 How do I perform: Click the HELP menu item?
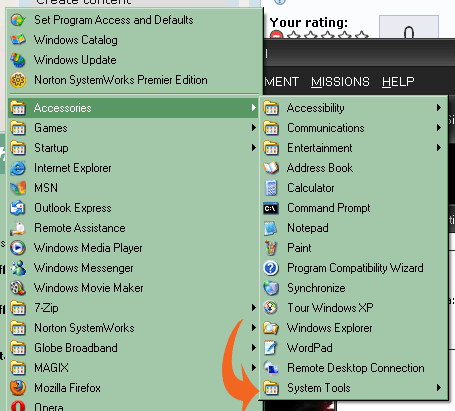398,82
